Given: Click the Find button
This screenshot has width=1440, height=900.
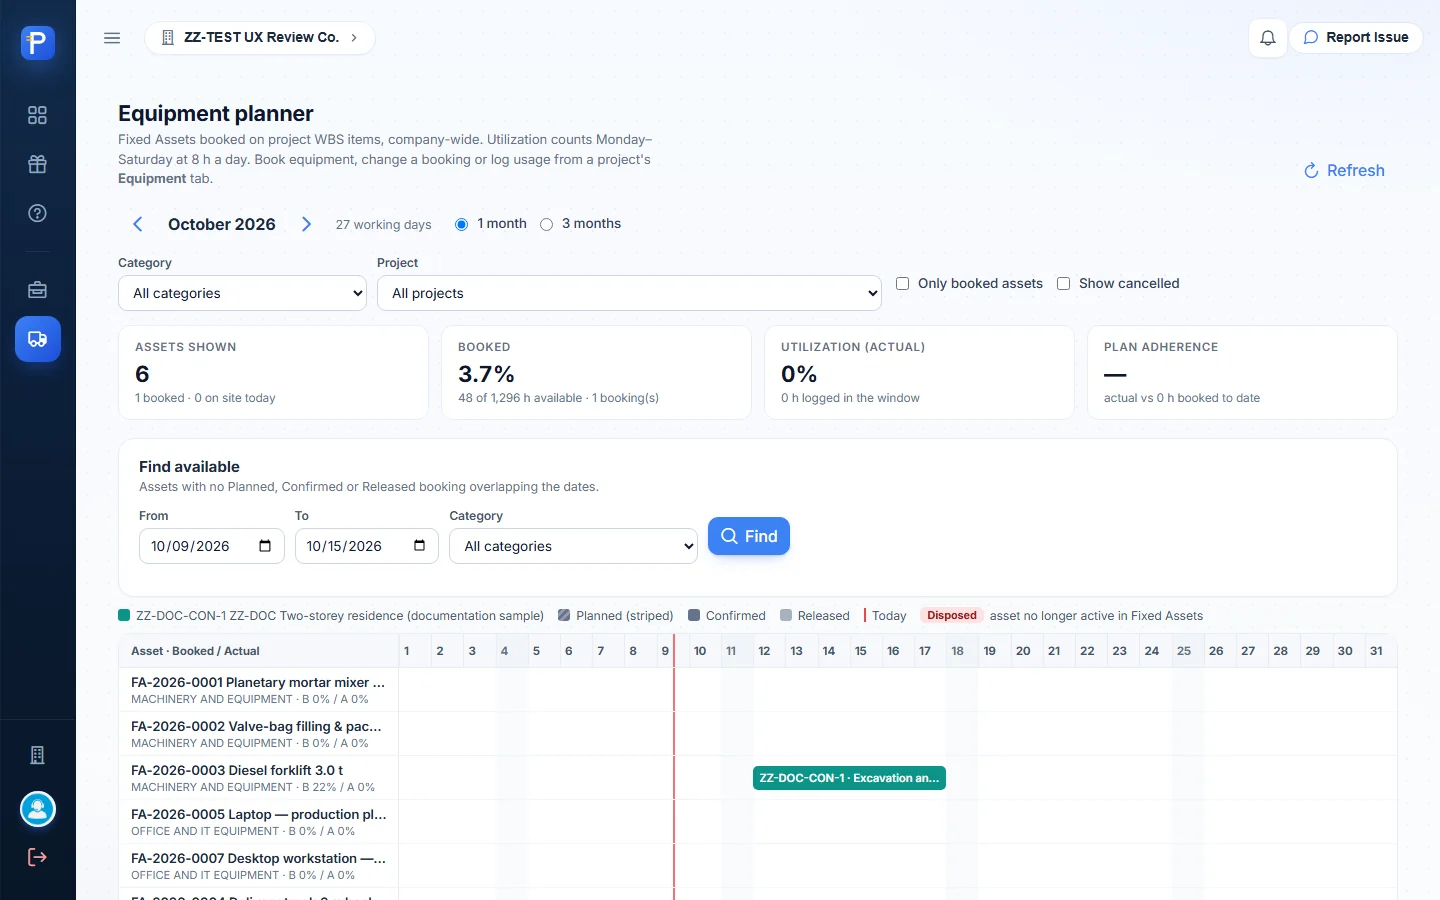Looking at the screenshot, I should click(x=749, y=536).
